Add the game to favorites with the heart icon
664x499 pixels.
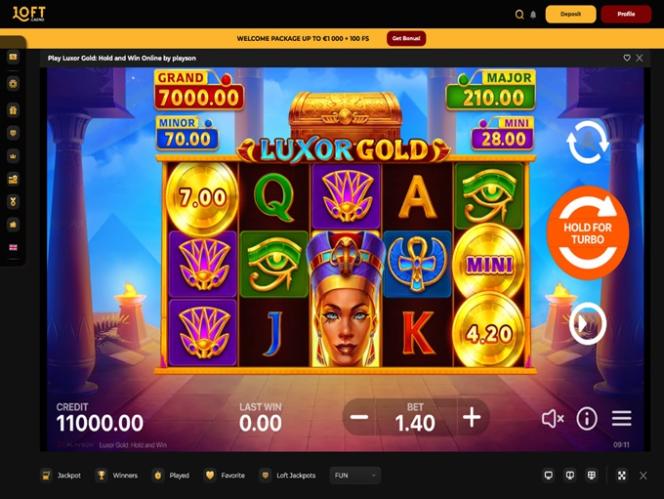click(x=627, y=58)
